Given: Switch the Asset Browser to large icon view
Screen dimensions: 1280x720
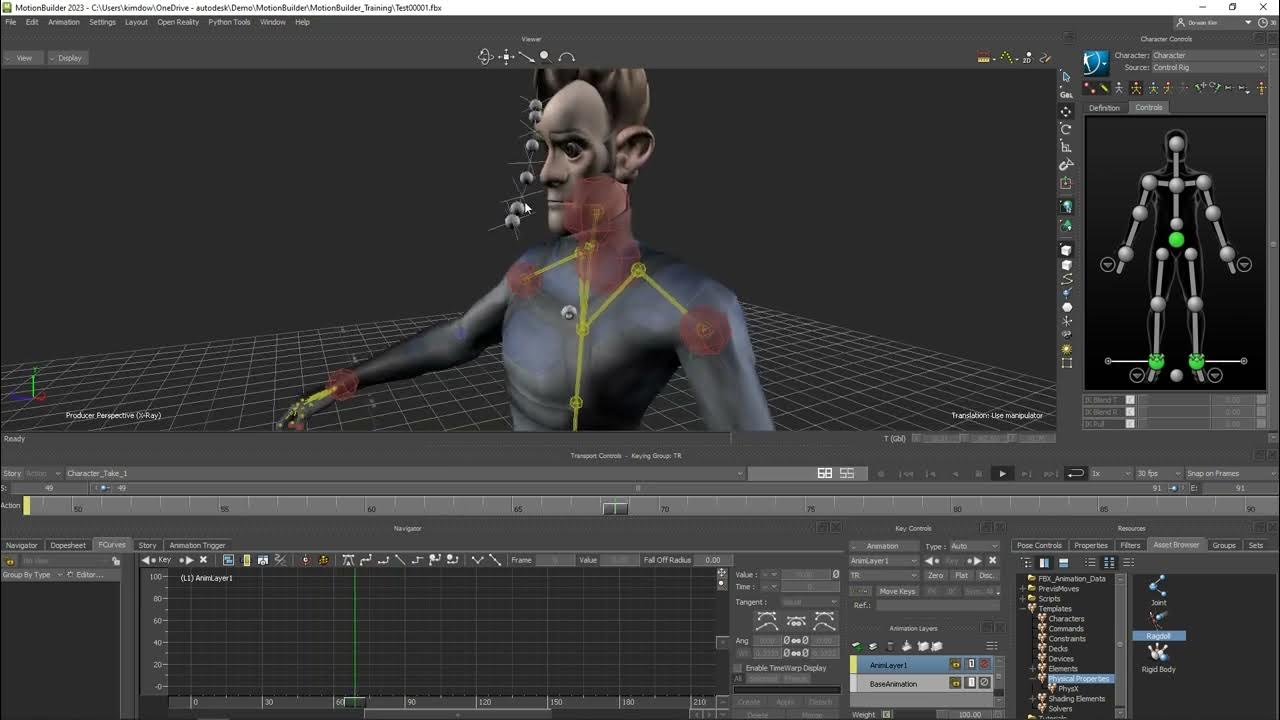Looking at the screenshot, I should click(x=1109, y=563).
